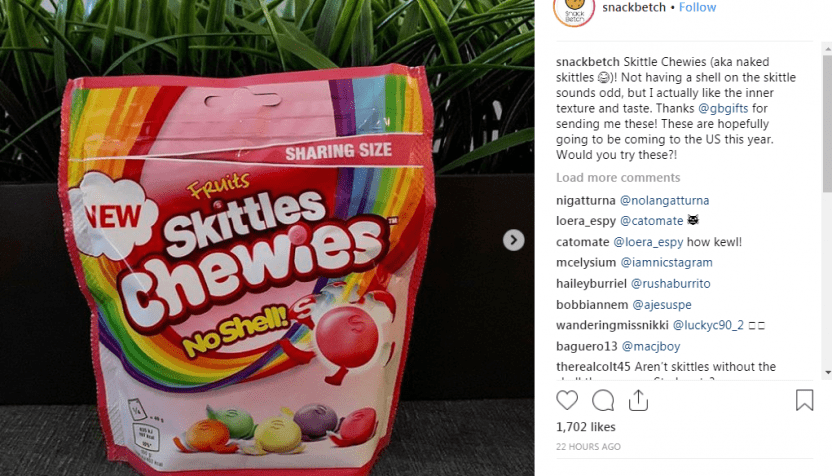The width and height of the screenshot is (832, 476).
Task: Open comments with the speech bubble icon
Action: 603,401
